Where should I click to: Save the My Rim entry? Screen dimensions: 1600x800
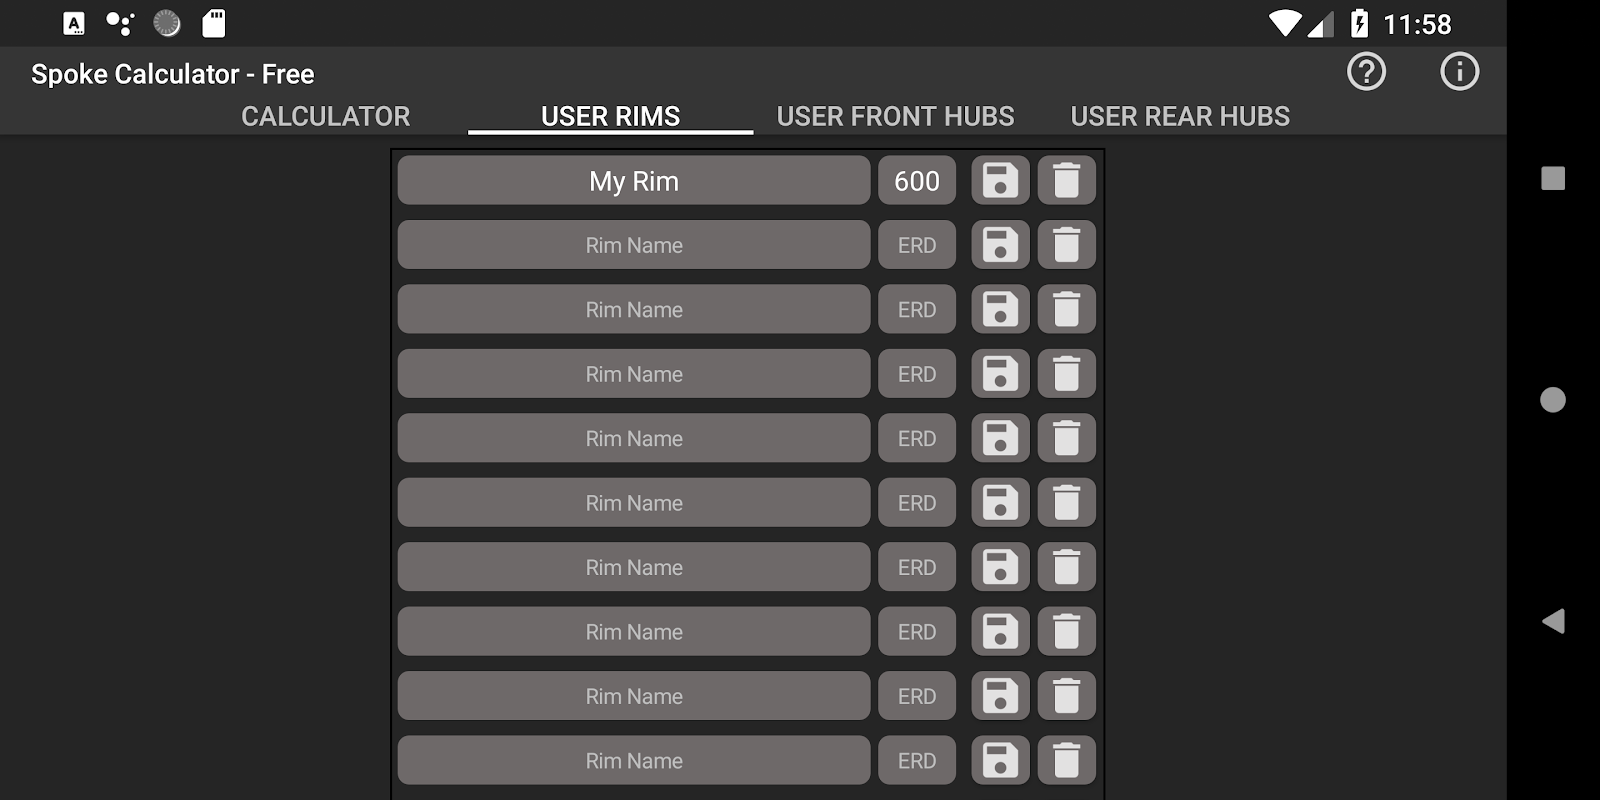pyautogui.click(x=1000, y=180)
